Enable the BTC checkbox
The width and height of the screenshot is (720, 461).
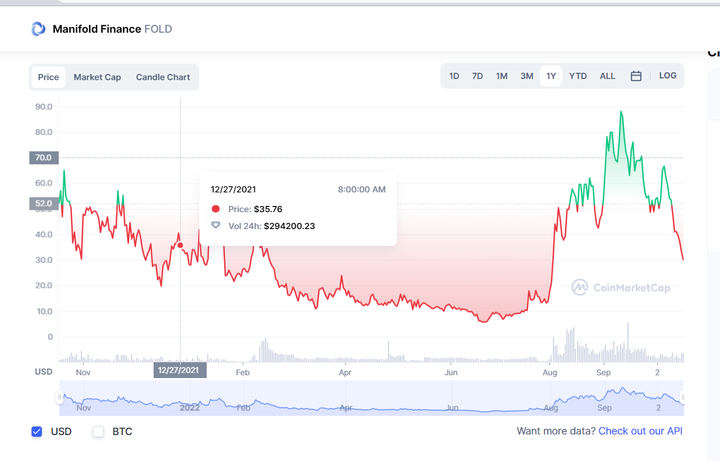tap(98, 432)
